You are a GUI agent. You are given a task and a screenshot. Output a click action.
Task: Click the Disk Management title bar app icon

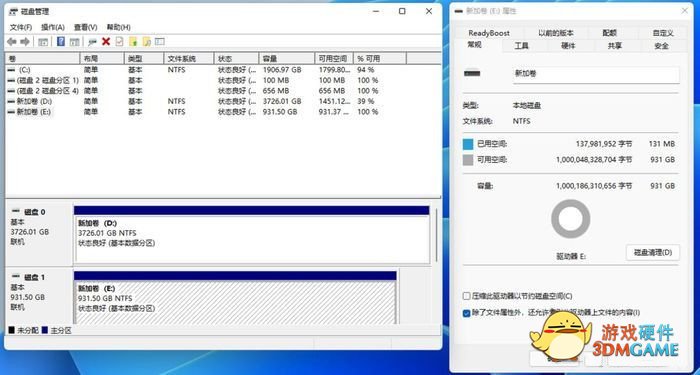(13, 12)
